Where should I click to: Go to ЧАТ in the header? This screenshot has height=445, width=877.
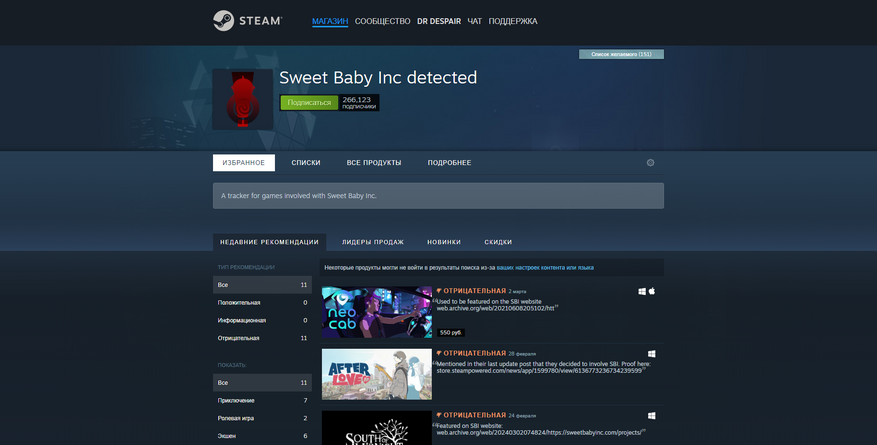[474, 21]
